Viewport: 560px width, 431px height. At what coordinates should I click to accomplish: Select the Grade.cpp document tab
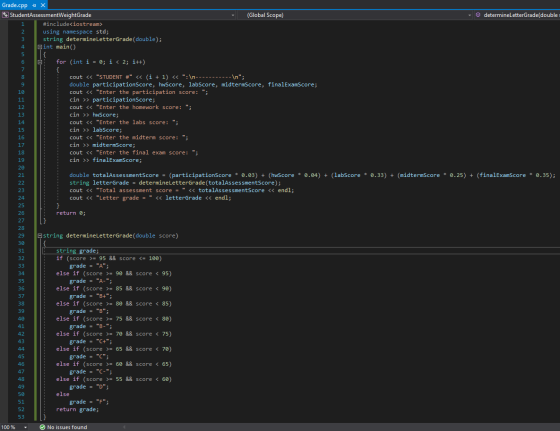pos(15,5)
